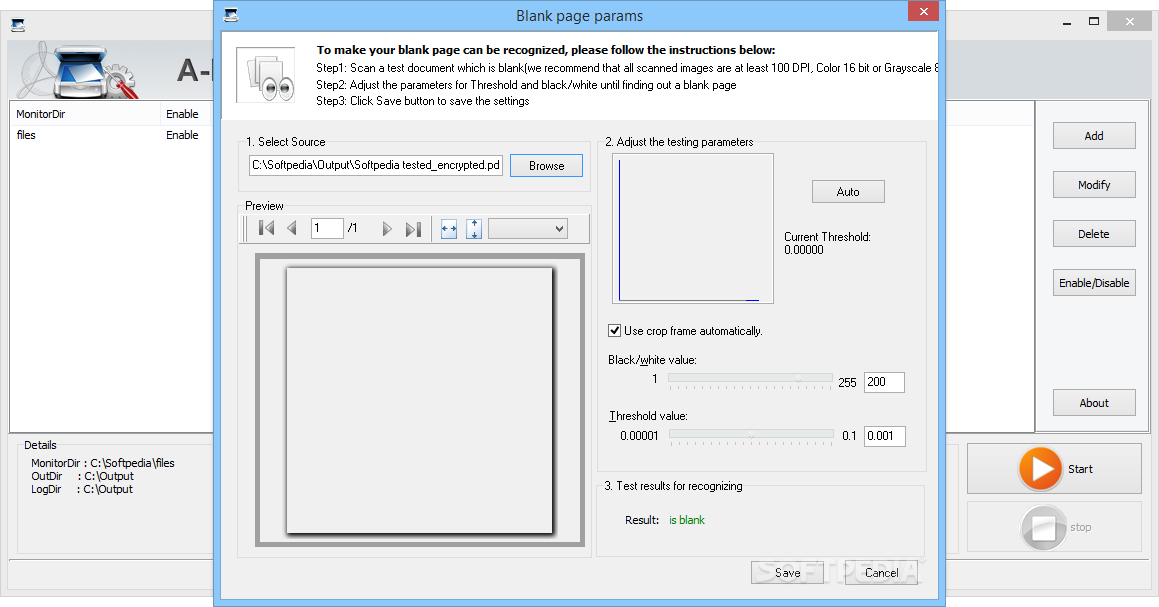Go to previous page in preview
The width and height of the screenshot is (1159, 607).
(292, 228)
